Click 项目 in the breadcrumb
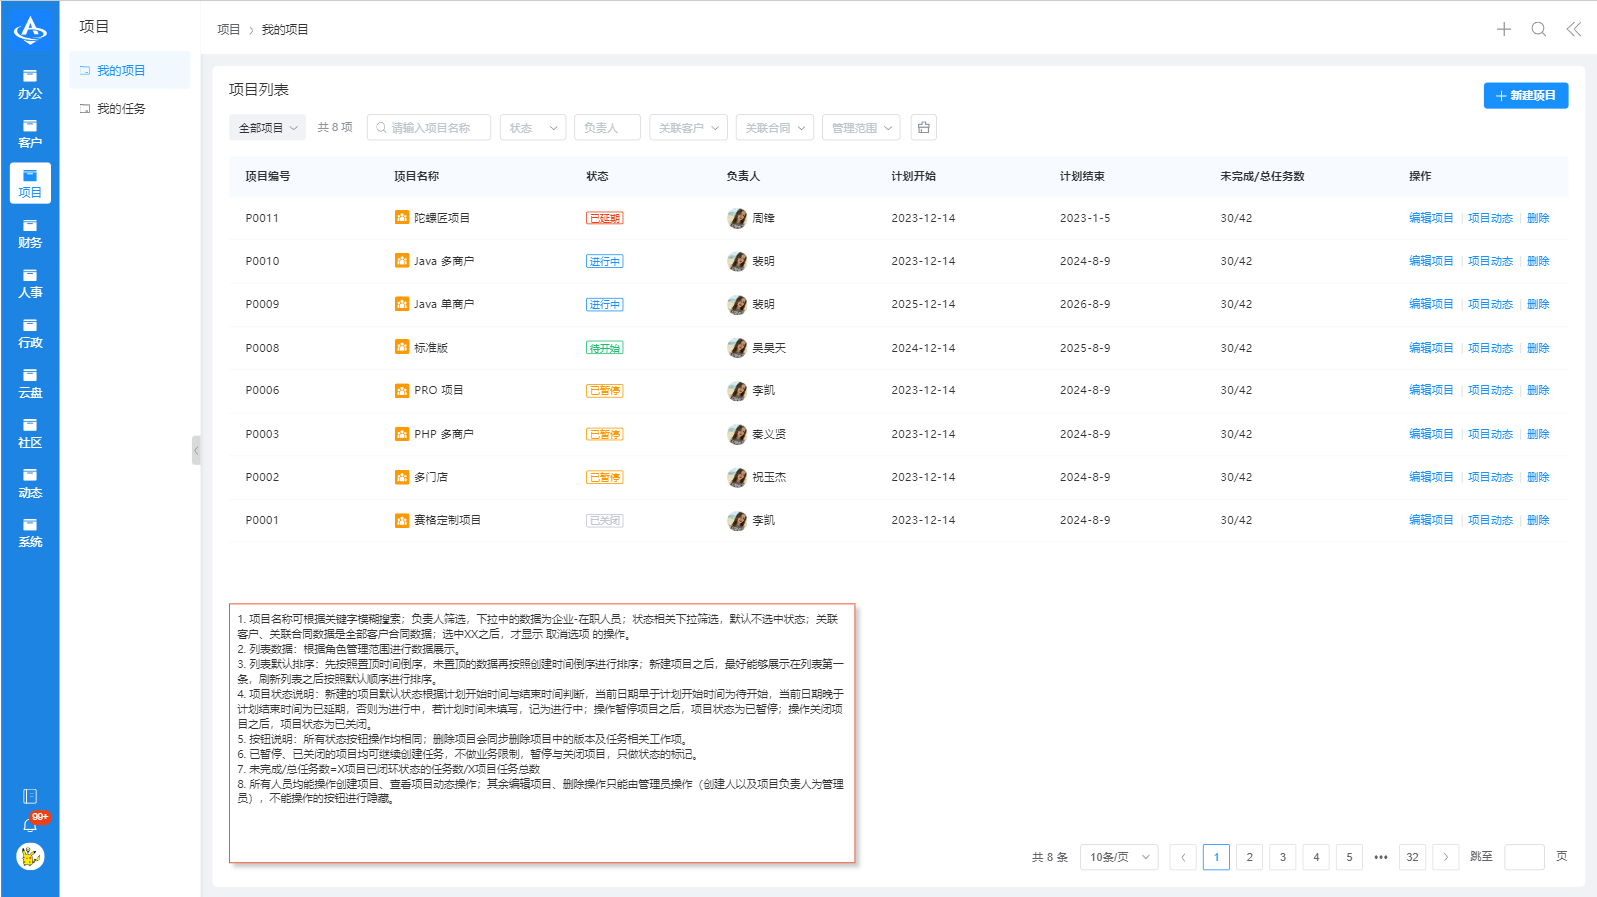 [x=229, y=30]
